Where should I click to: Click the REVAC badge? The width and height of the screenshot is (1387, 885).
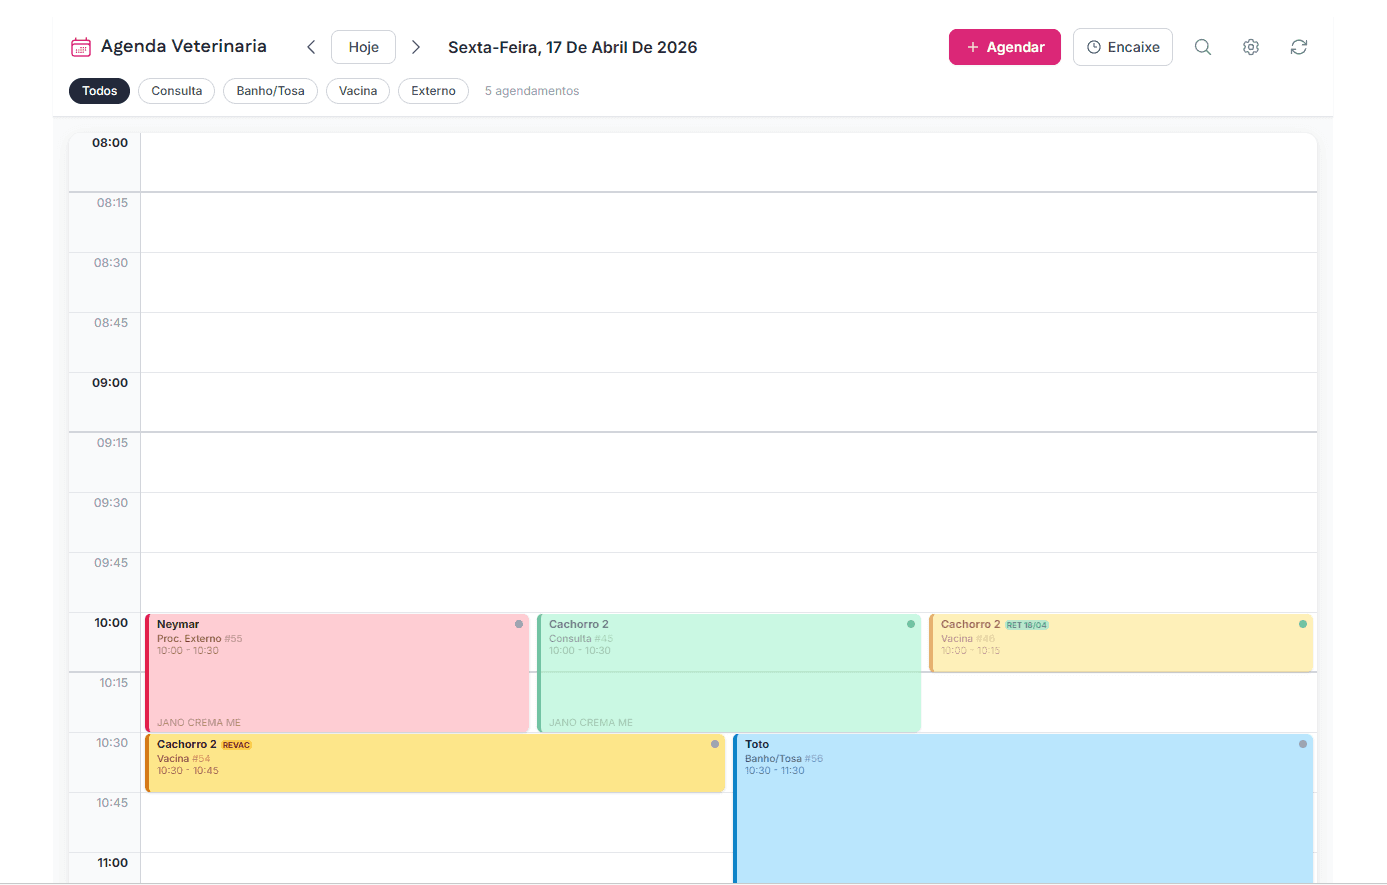236,745
